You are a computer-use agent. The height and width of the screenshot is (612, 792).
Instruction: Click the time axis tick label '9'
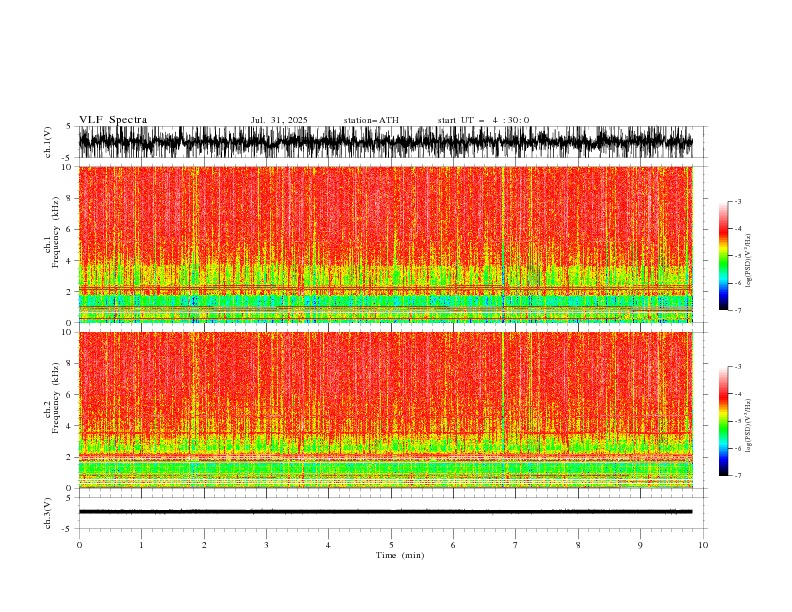(x=640, y=545)
